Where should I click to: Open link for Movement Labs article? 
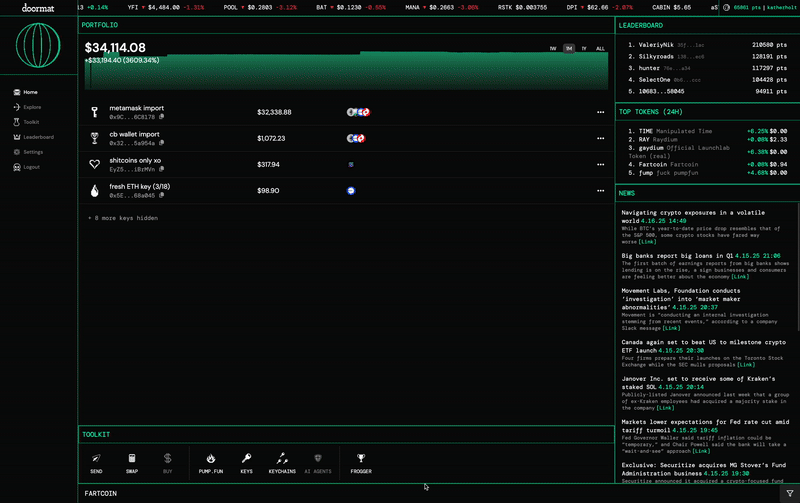coord(671,328)
